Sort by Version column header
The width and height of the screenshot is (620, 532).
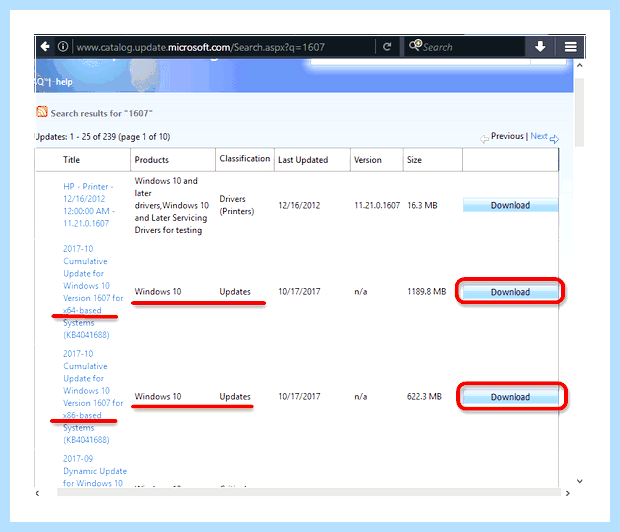coord(368,160)
